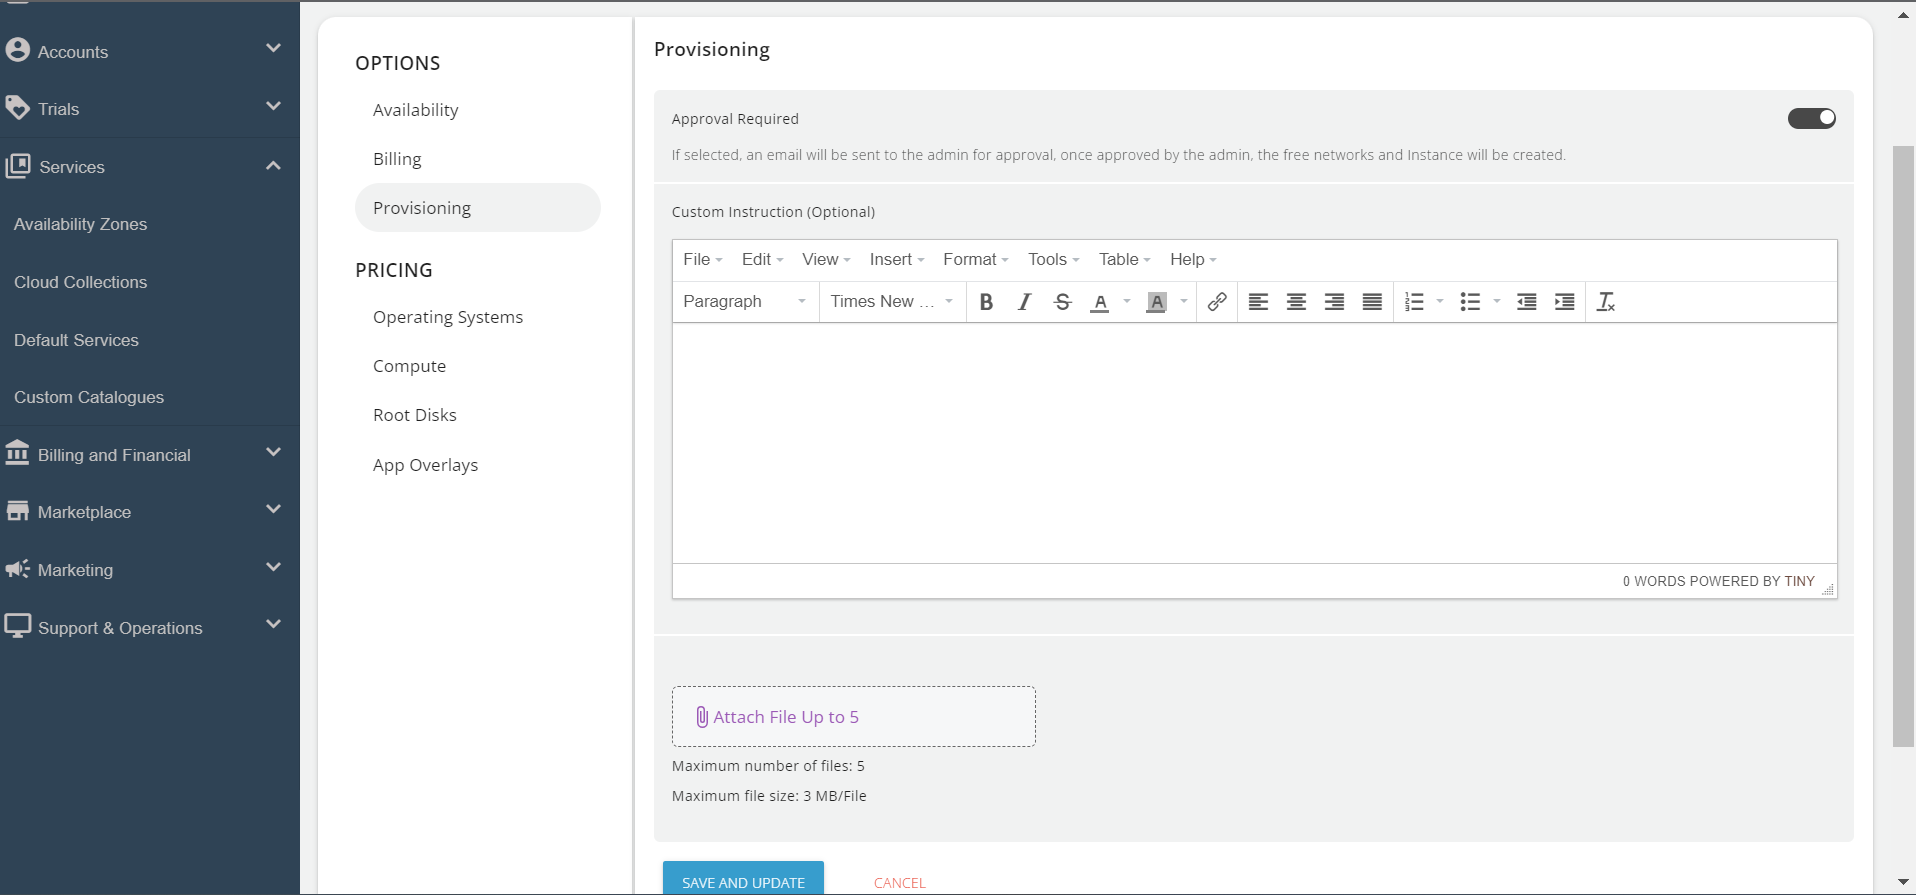Apply italic formatting
1916x895 pixels.
click(1024, 302)
